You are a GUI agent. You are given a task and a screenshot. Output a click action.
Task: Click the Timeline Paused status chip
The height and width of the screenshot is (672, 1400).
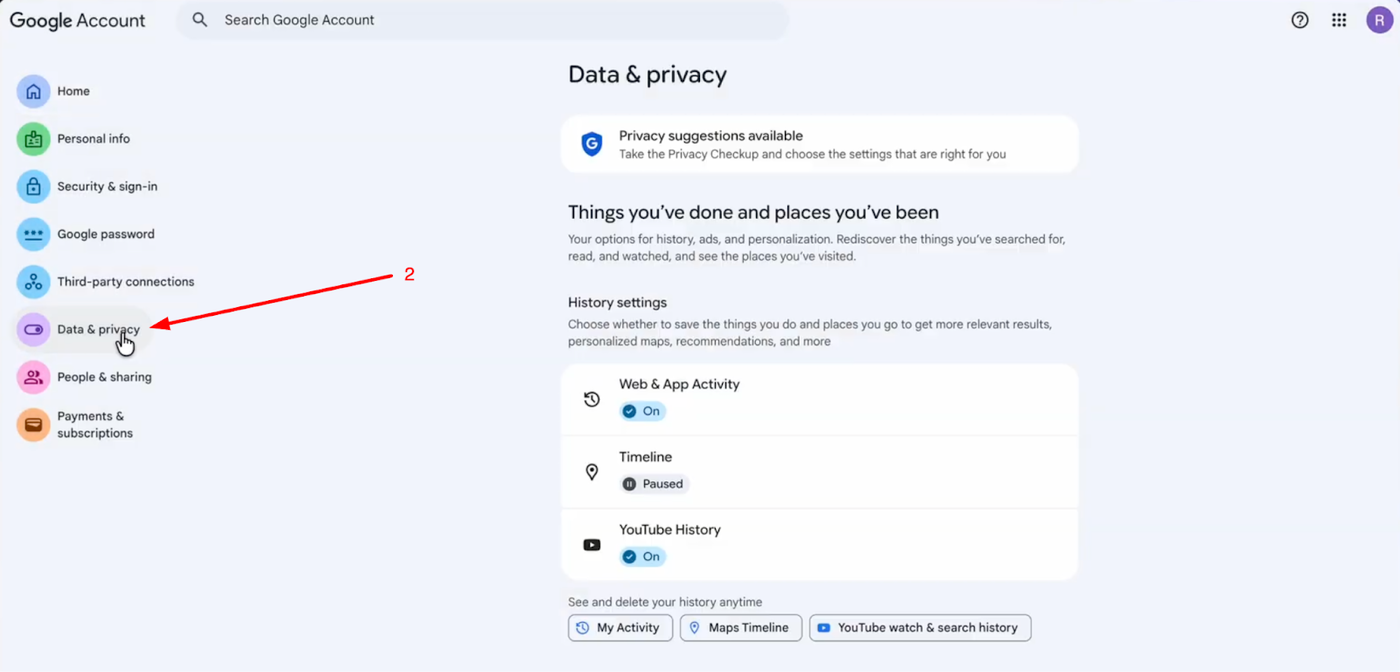point(654,484)
